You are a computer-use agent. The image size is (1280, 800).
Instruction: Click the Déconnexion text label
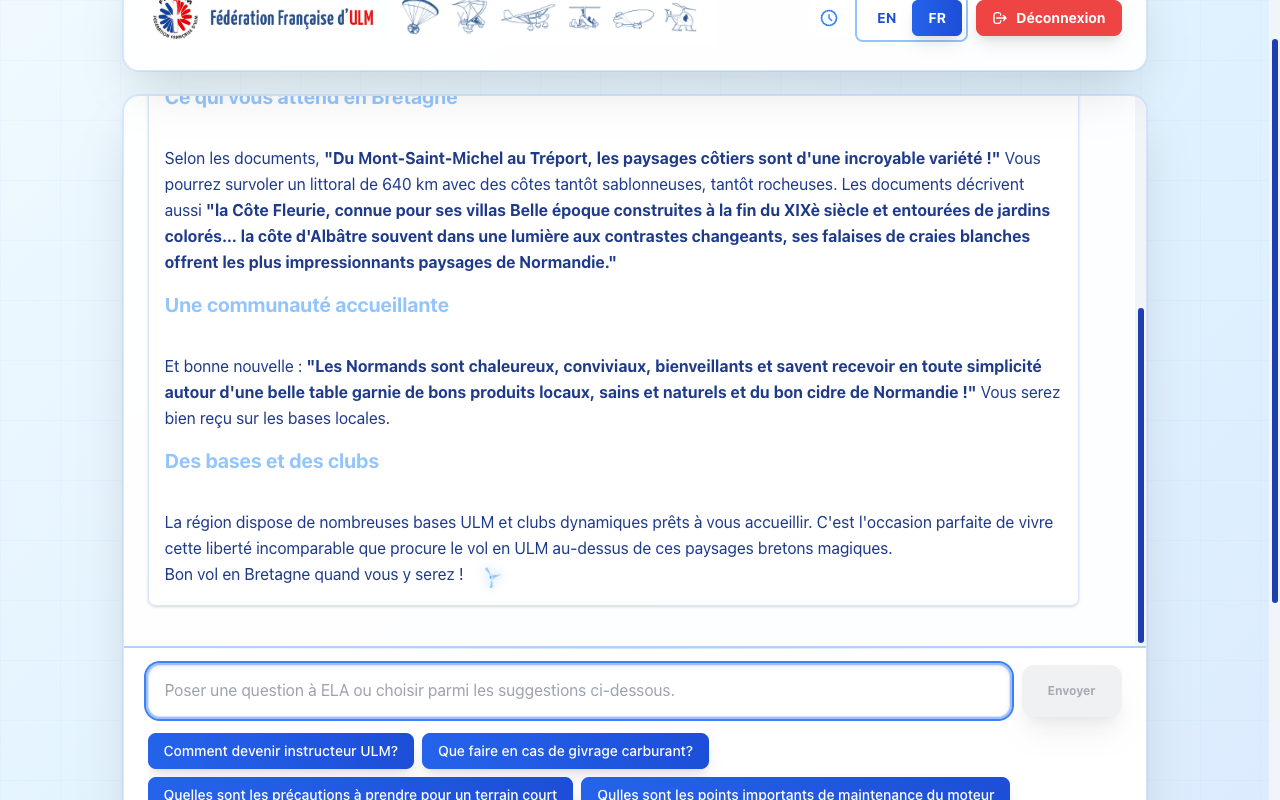coord(1060,18)
